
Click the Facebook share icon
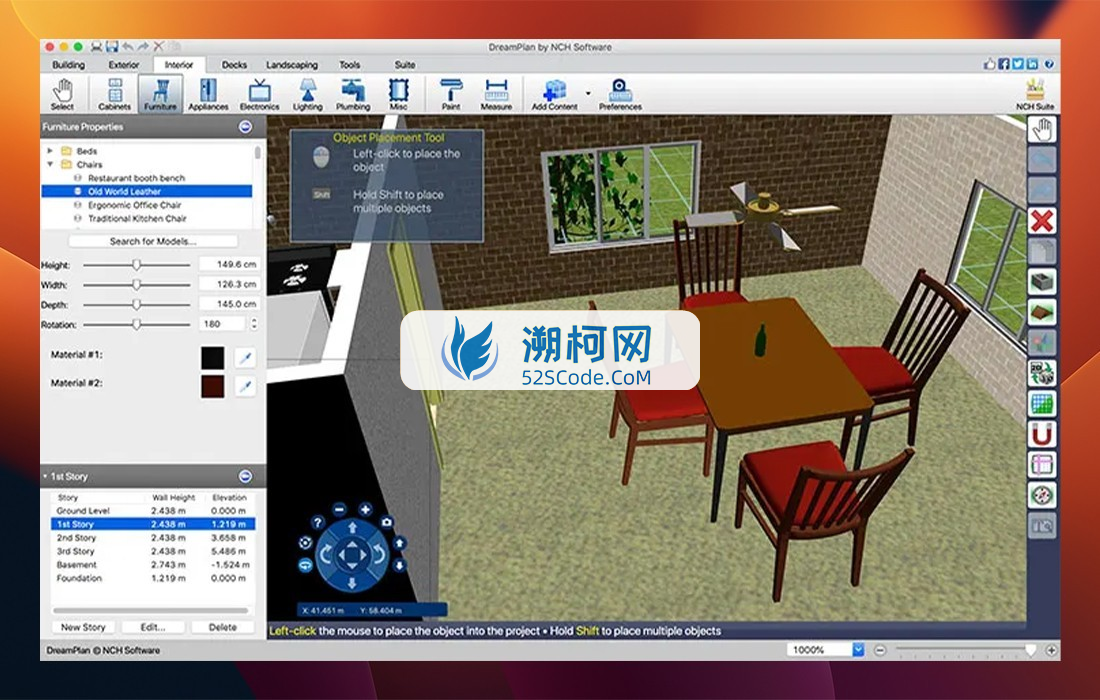point(1004,64)
